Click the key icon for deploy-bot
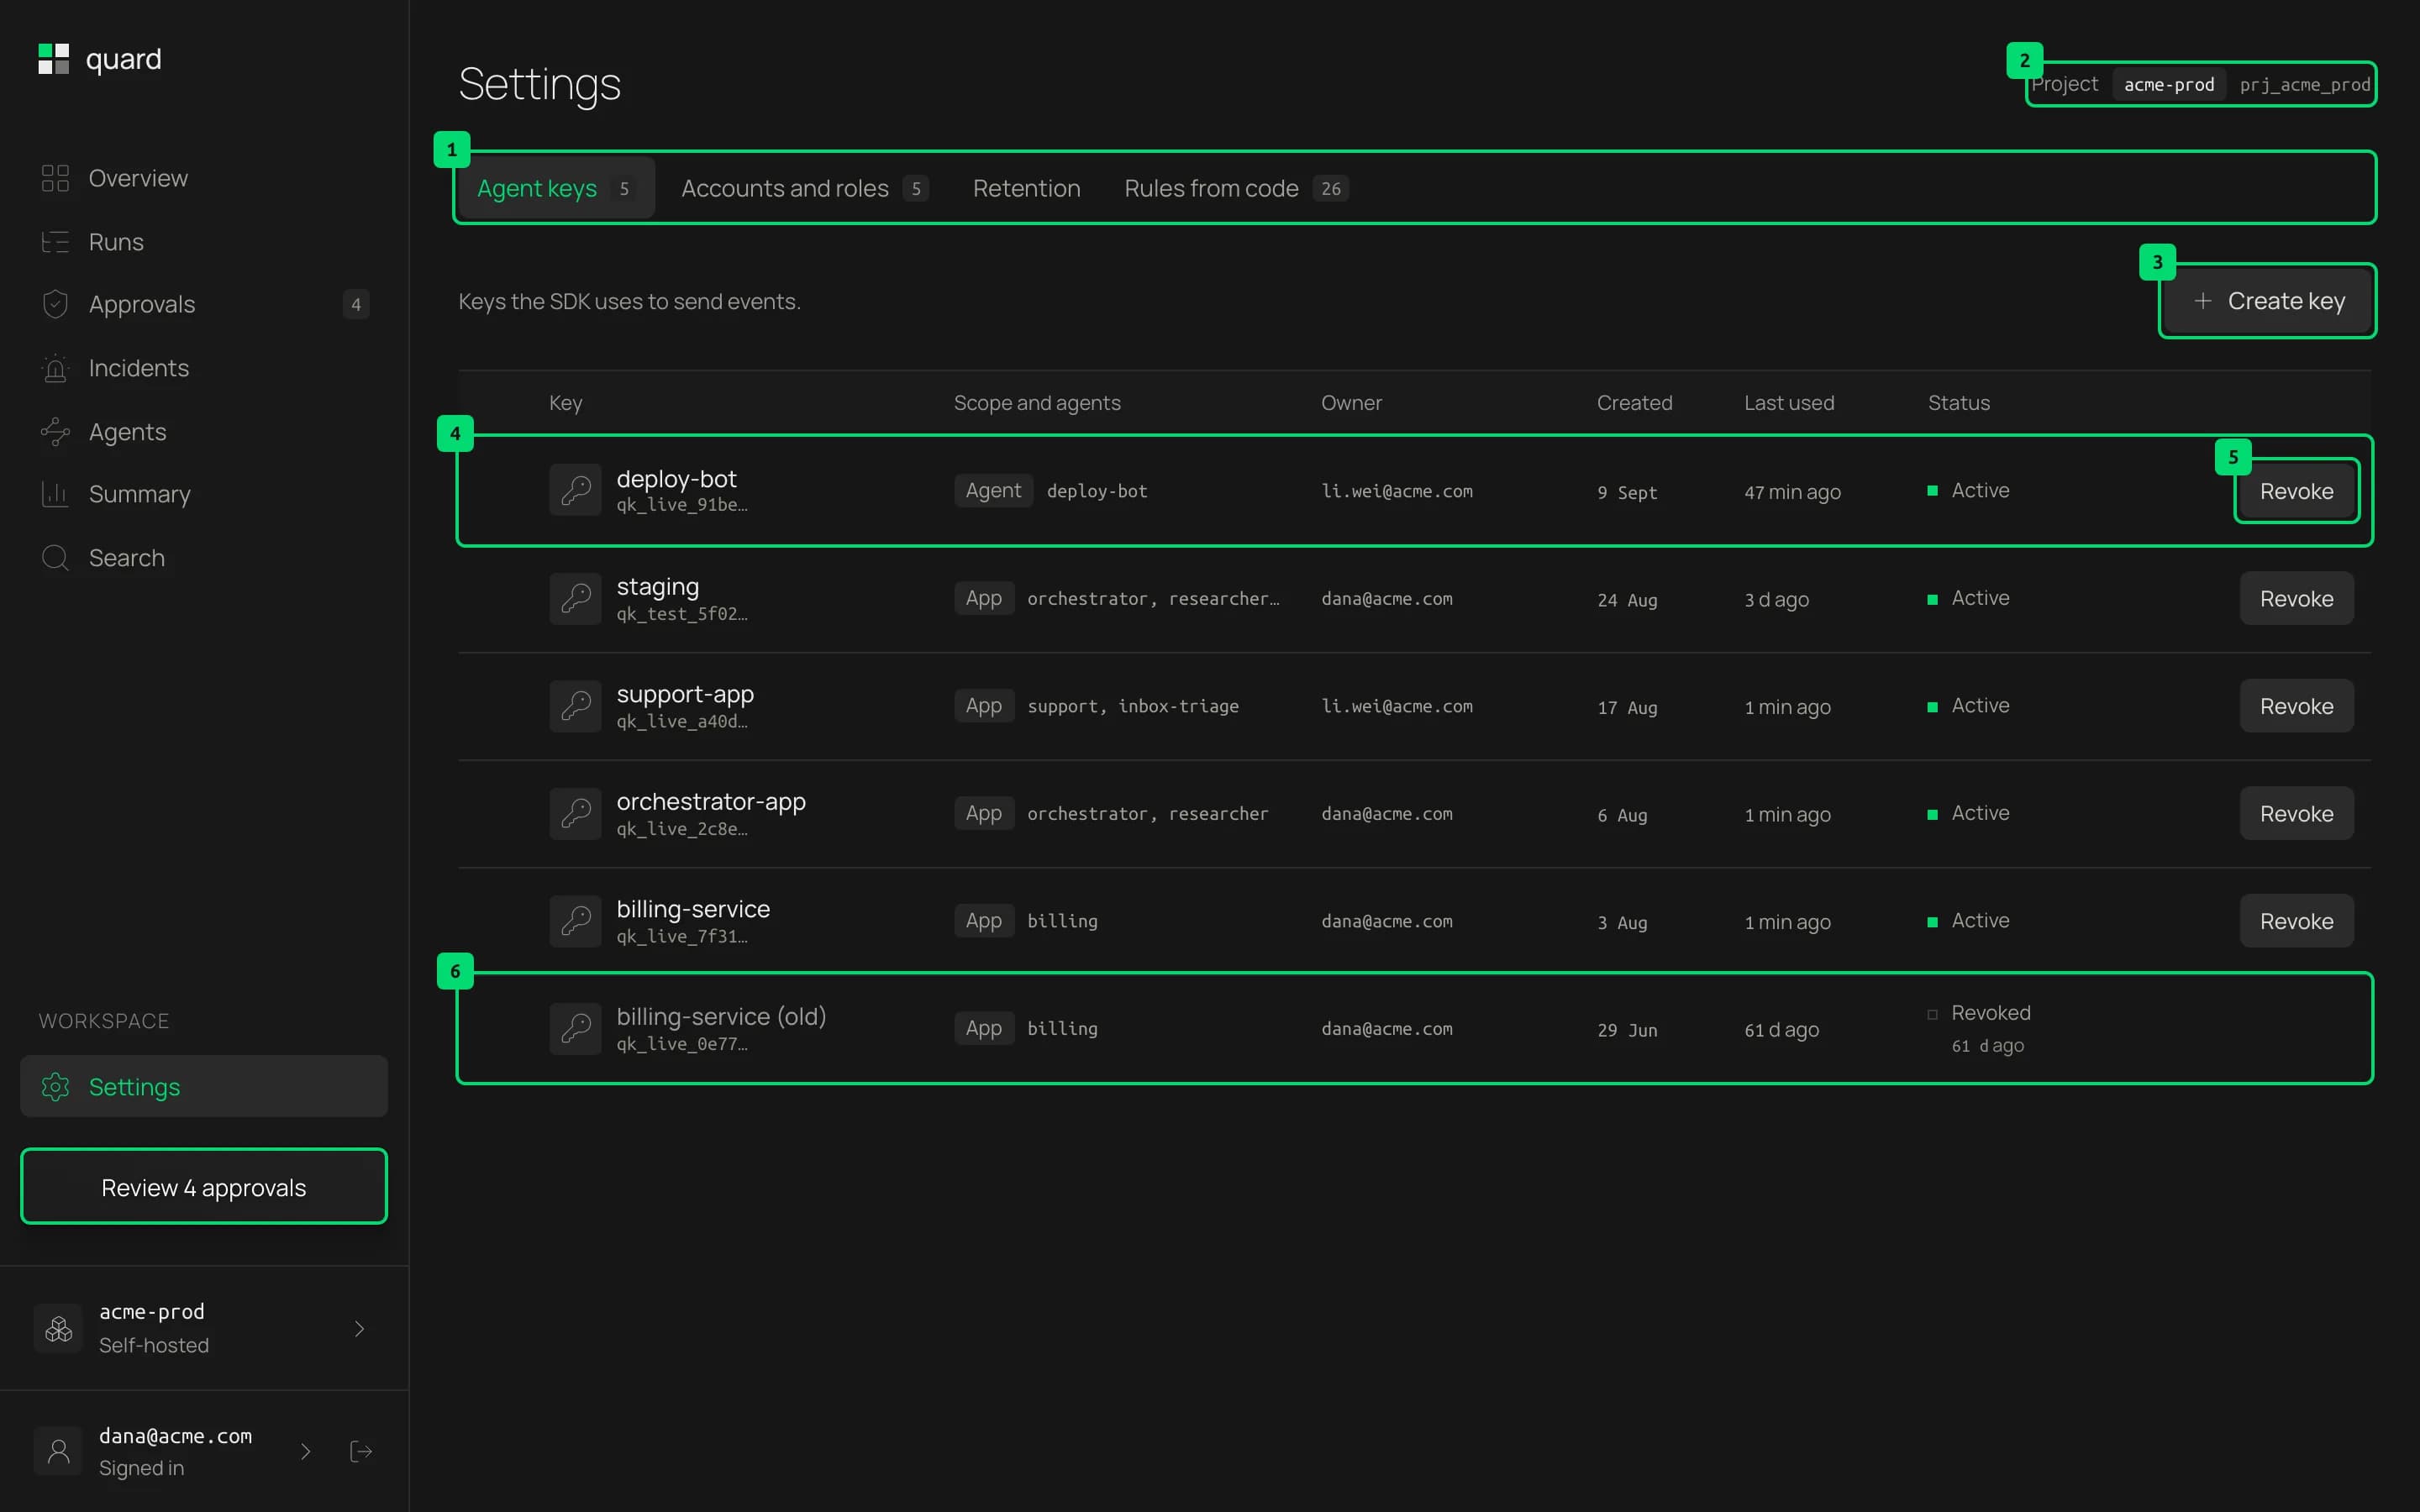Screen dimensions: 2420x1512 click(x=575, y=490)
